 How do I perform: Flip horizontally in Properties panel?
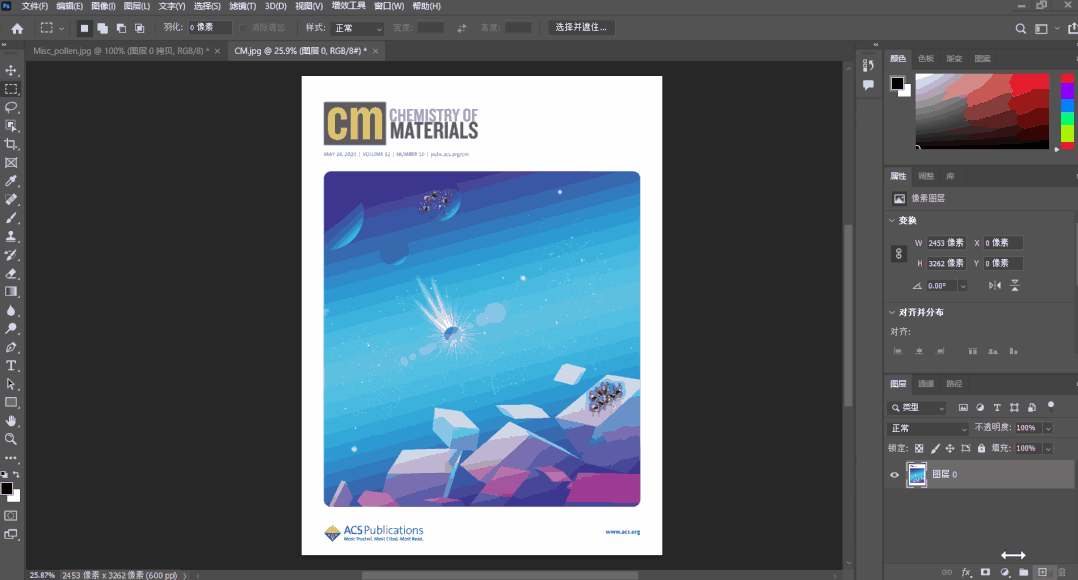click(995, 285)
